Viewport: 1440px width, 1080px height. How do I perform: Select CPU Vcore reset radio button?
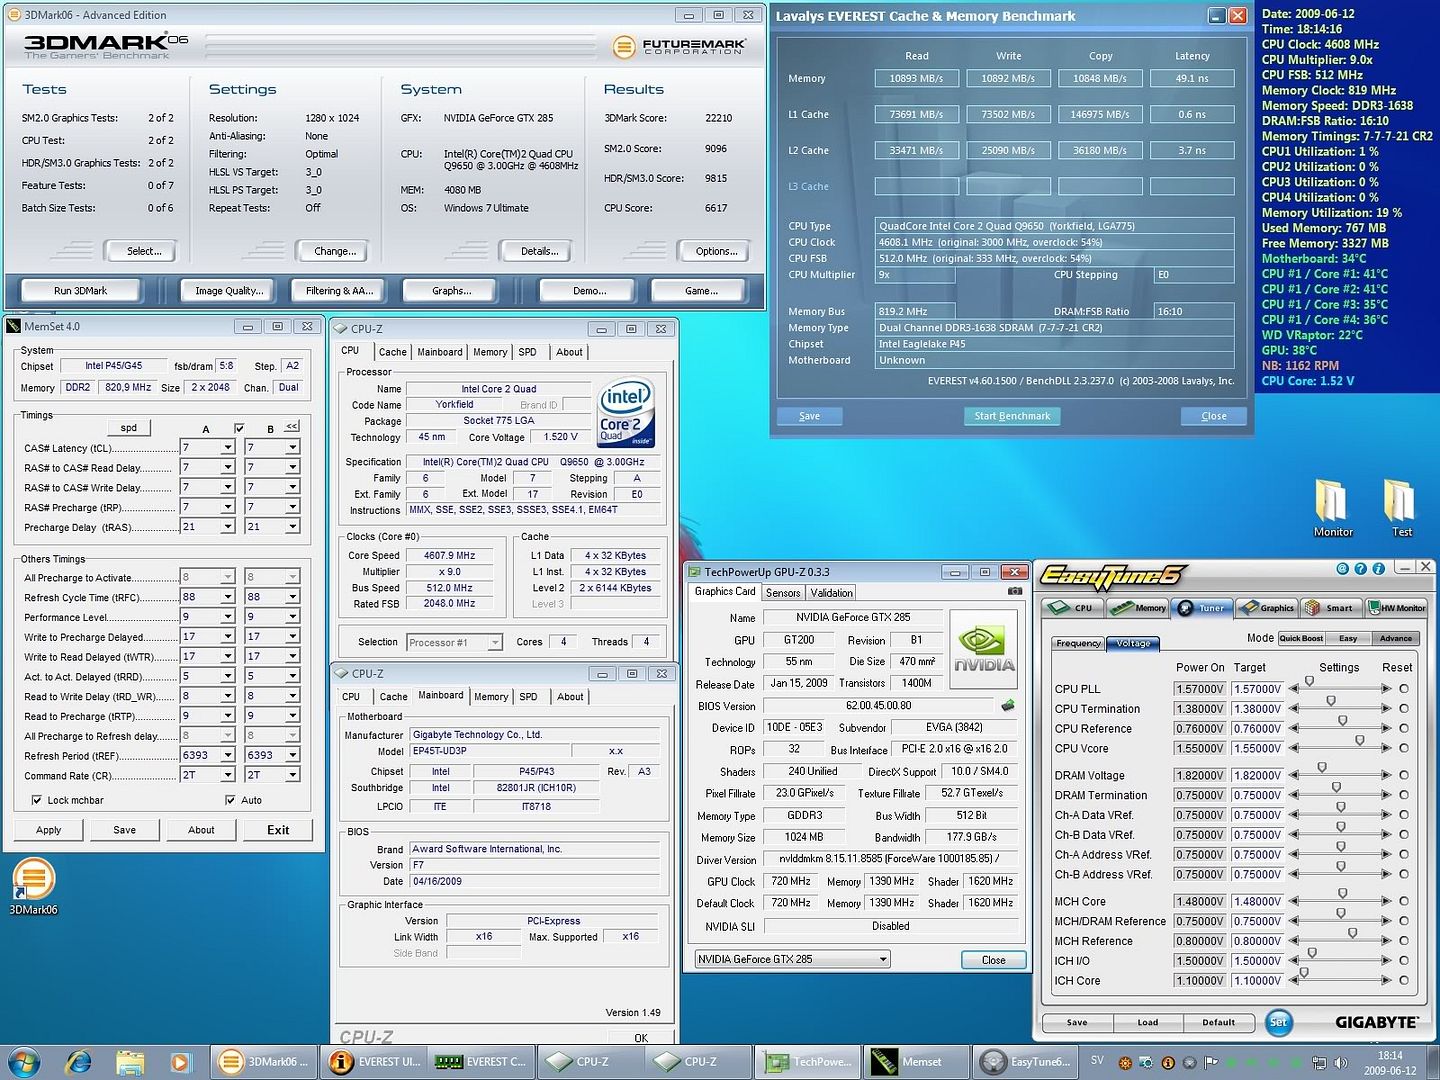coord(1404,748)
